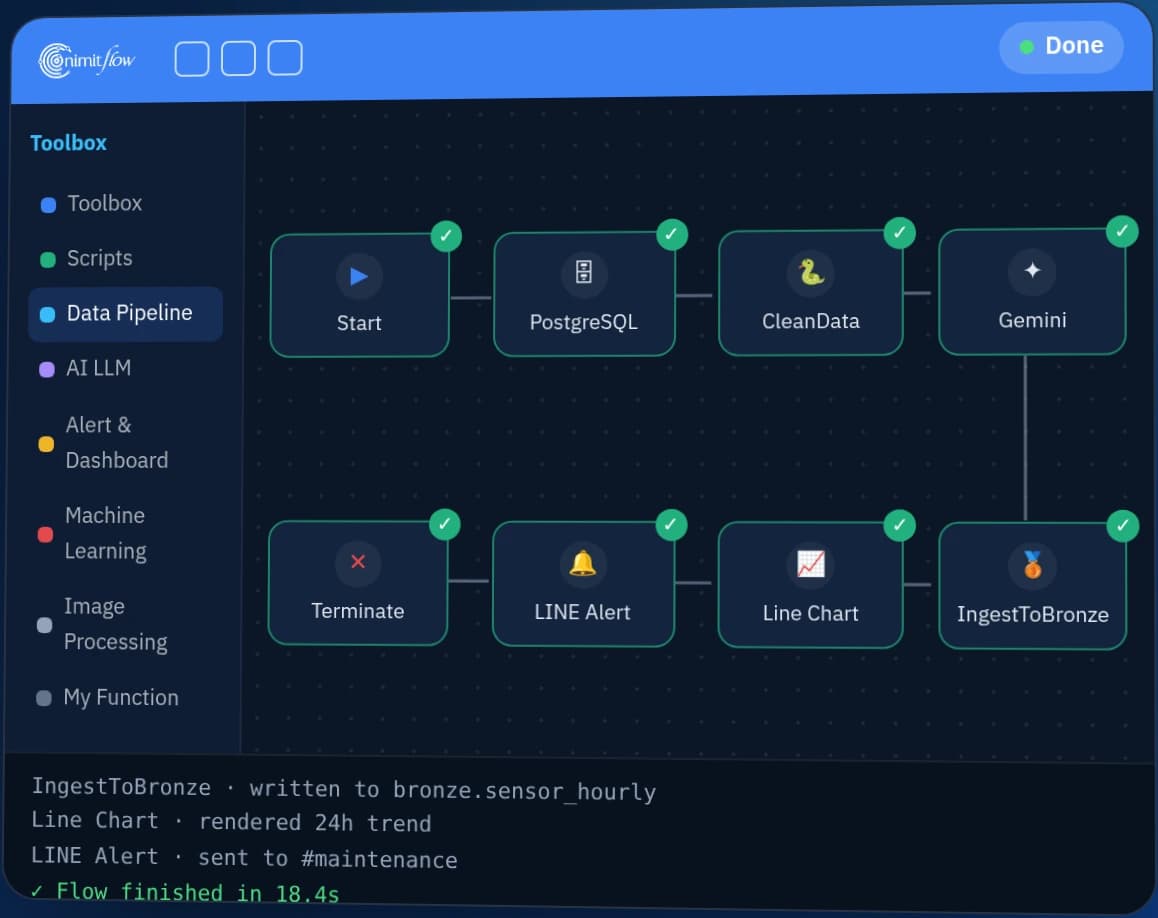Click the LINE Alert bell icon

[x=583, y=564]
